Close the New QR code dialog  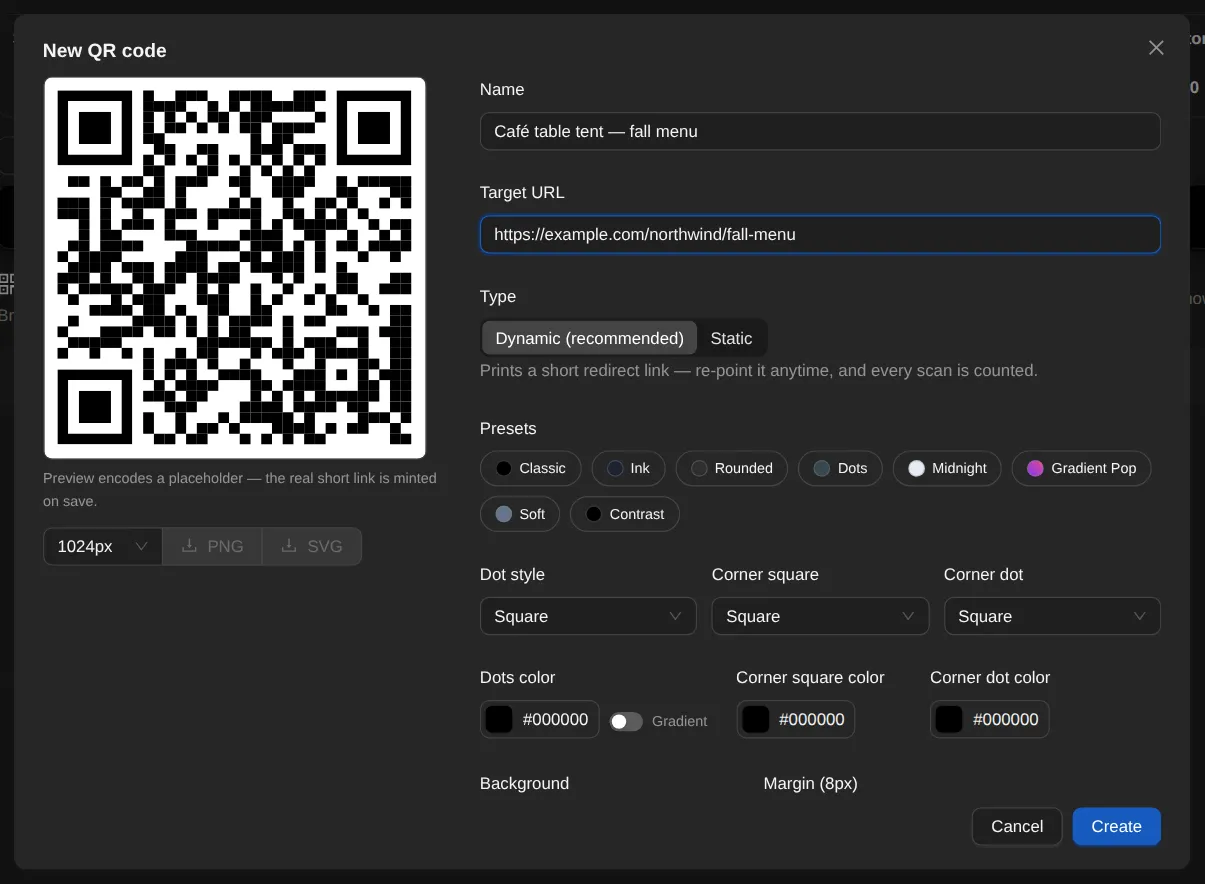1156,48
